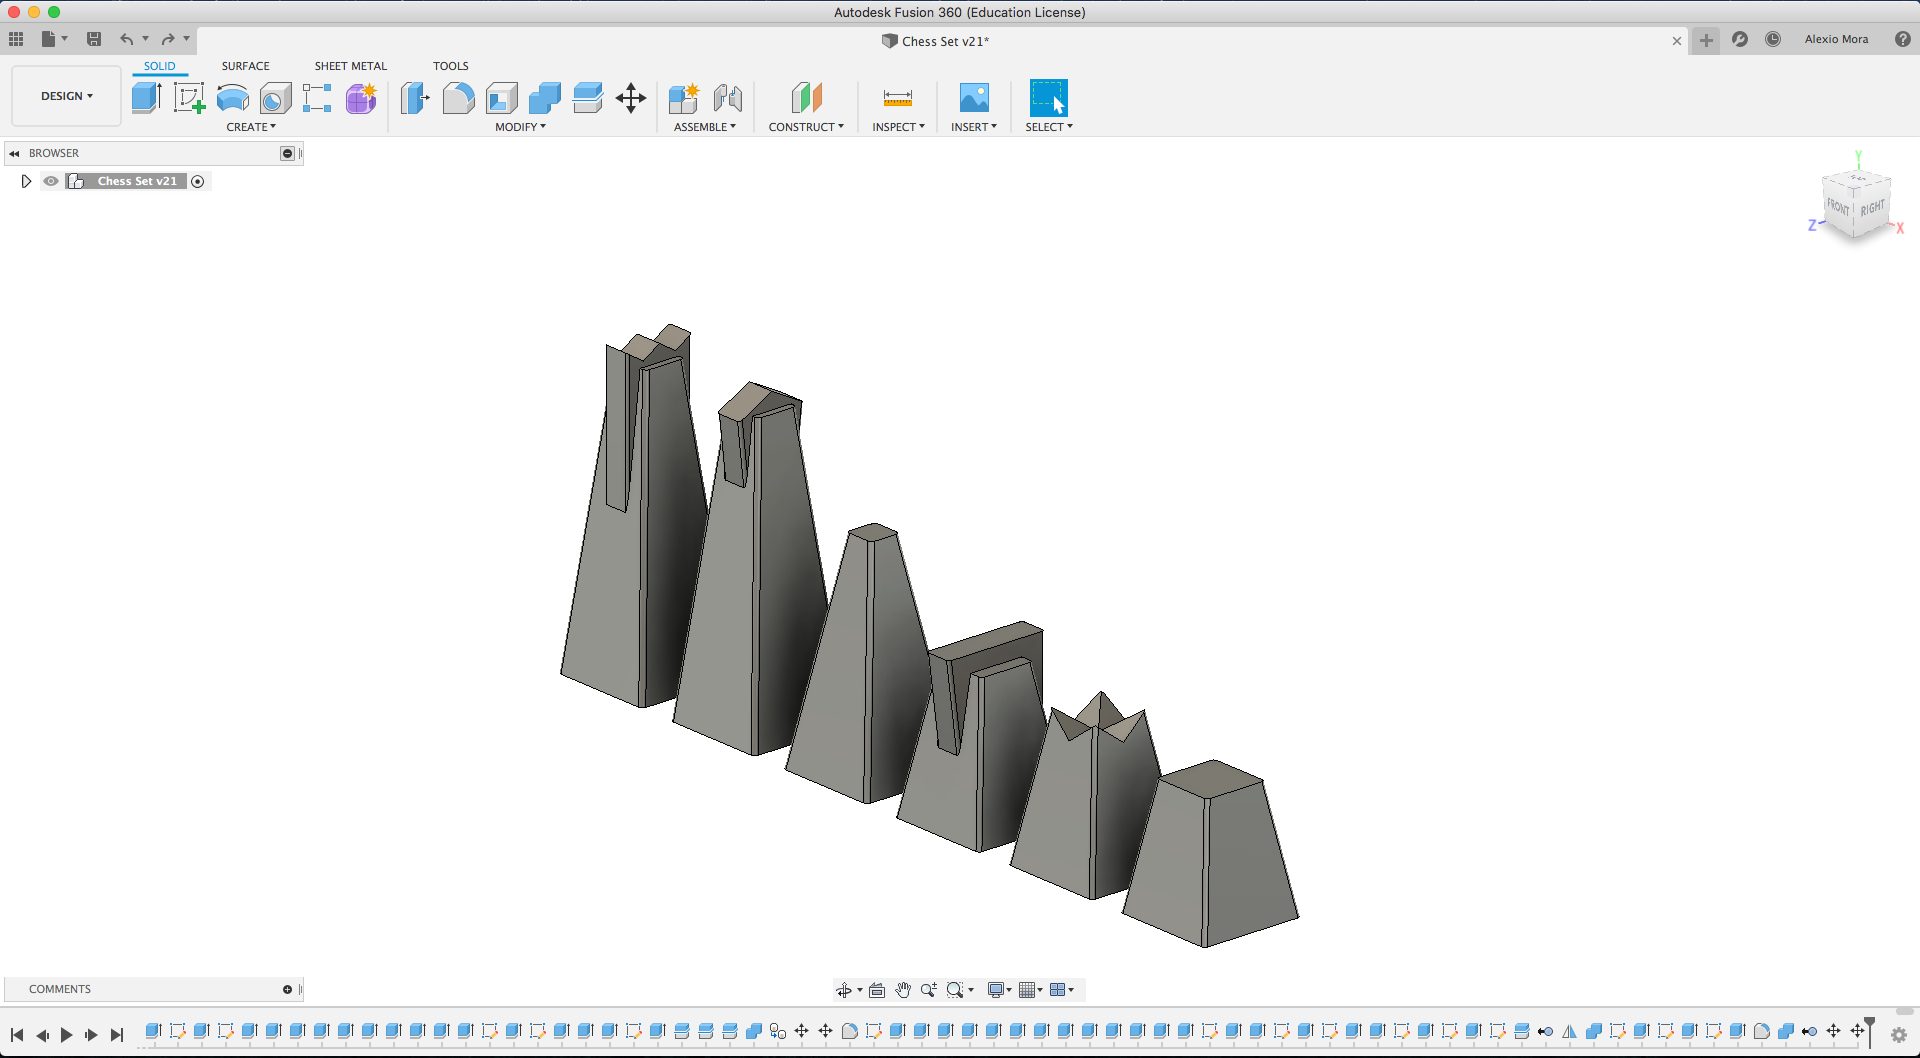1920x1058 pixels.
Task: Open the Help question mark
Action: pos(1903,39)
